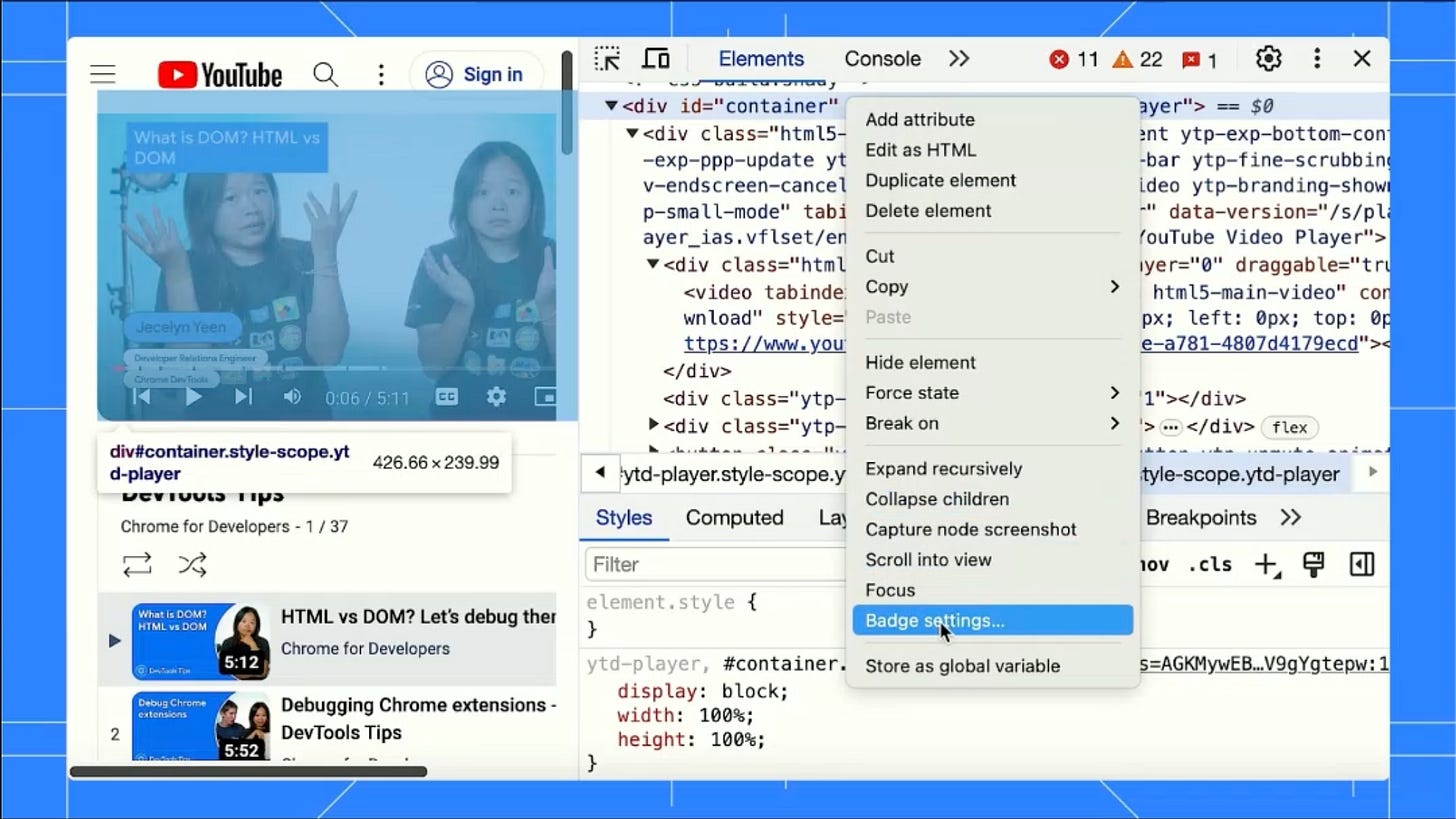Open the Copy submenu arrow
Viewport: 1456px width, 819px height.
[1114, 287]
